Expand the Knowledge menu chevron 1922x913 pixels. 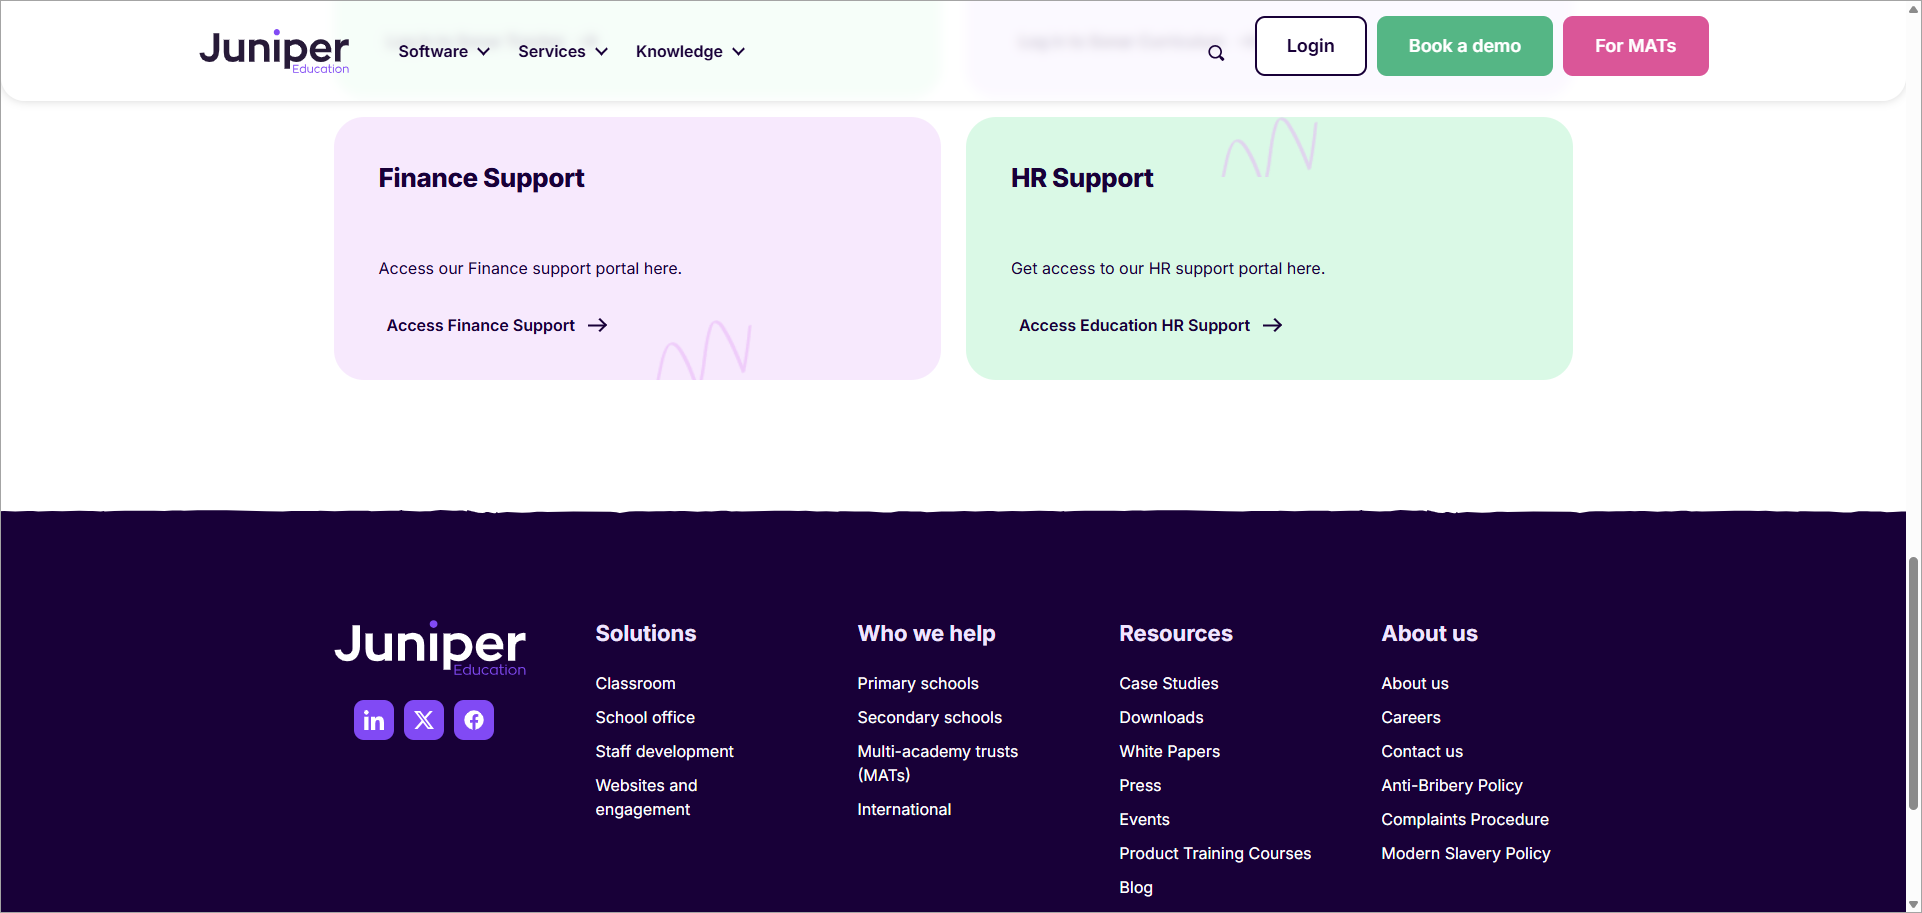click(x=738, y=51)
